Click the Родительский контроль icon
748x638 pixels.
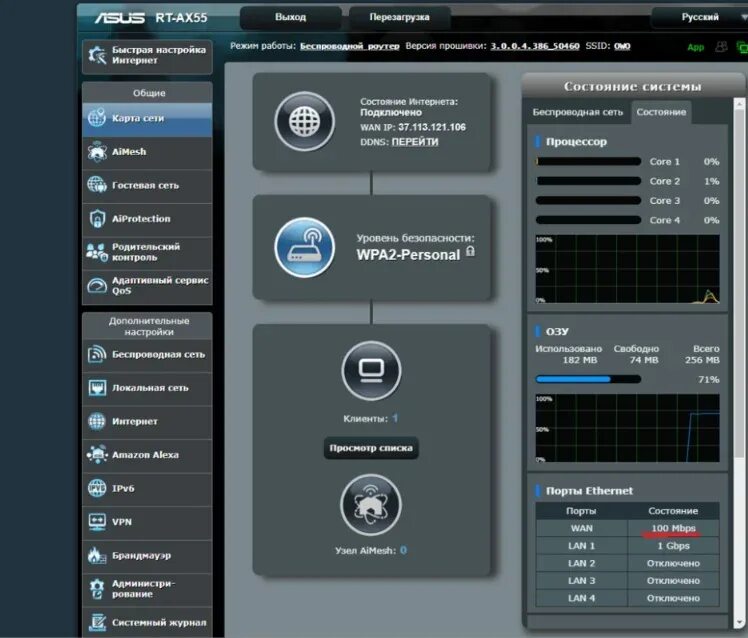(97, 252)
